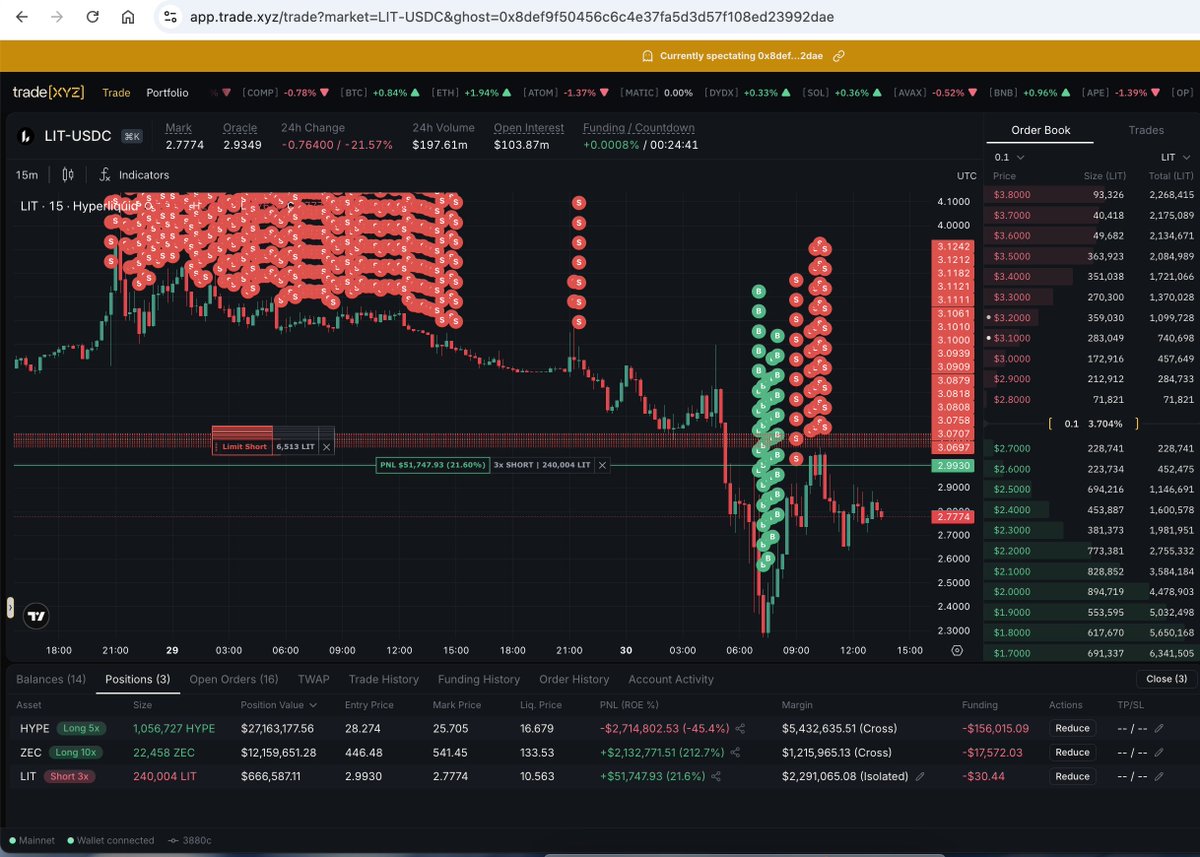Screen dimensions: 1200x857
Task: Copy spectating link icon in banner
Action: point(839,56)
